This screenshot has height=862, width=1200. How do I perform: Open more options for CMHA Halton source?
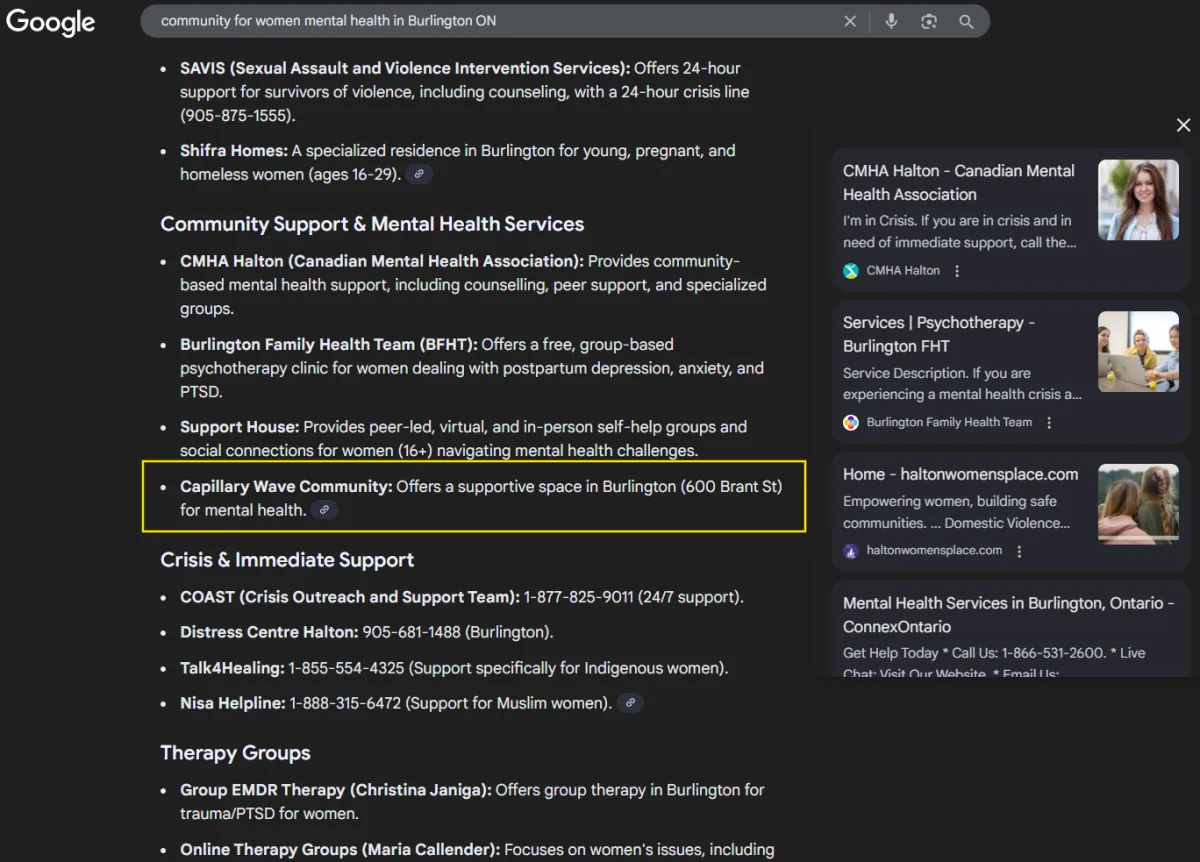(957, 271)
